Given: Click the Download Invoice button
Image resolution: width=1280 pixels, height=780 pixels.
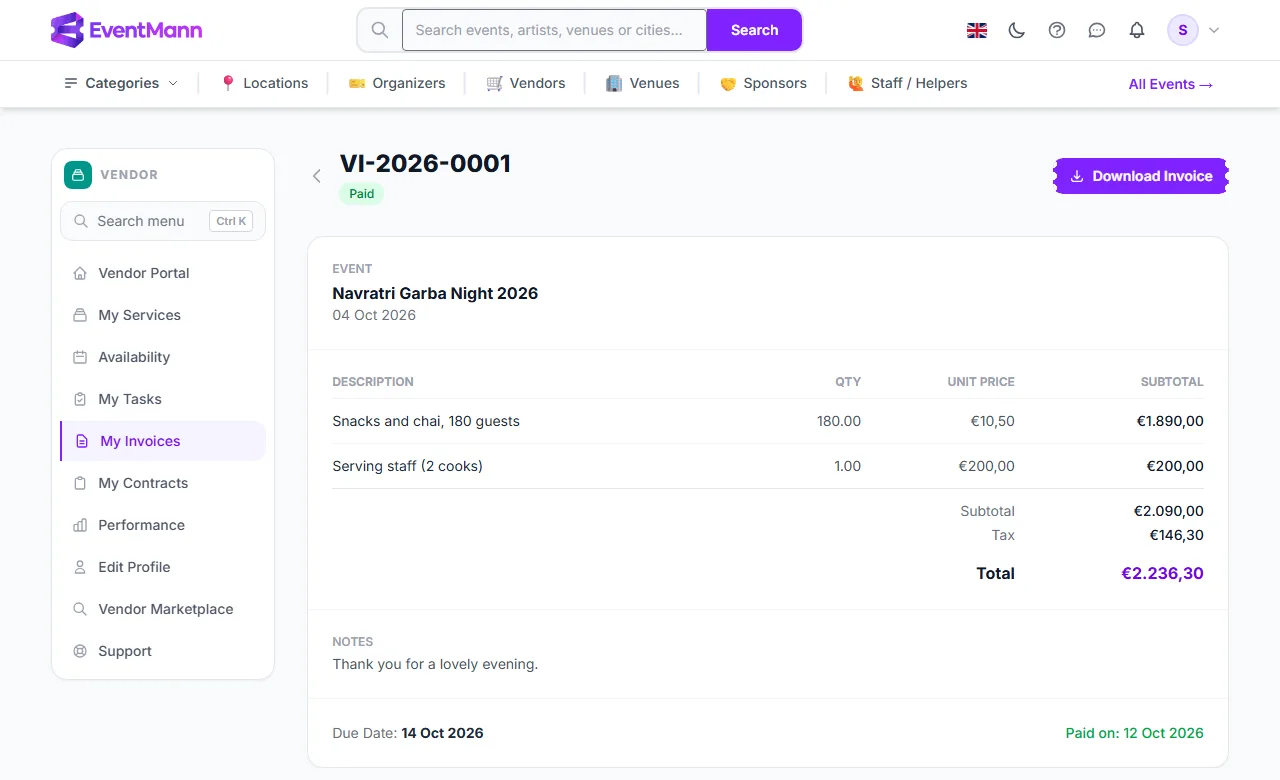Looking at the screenshot, I should point(1141,176).
